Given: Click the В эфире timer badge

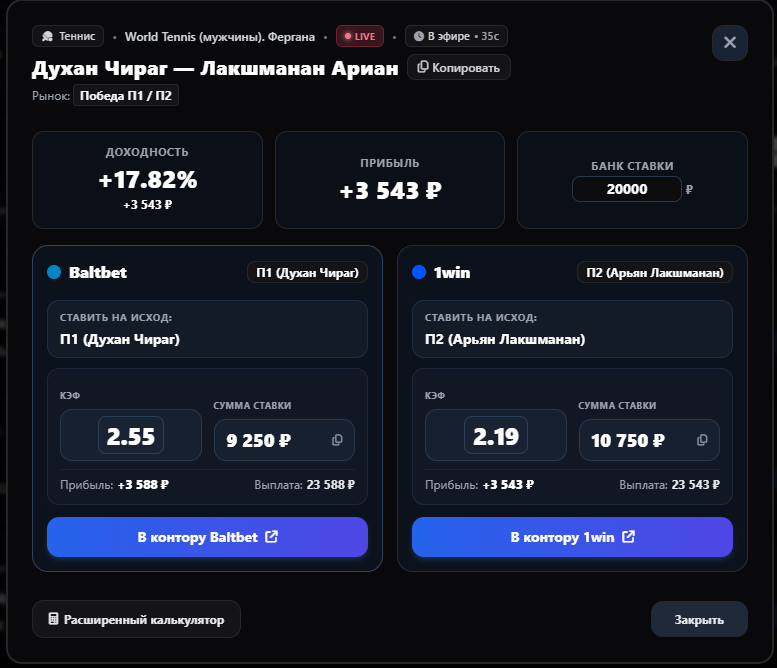Looking at the screenshot, I should click(x=456, y=36).
